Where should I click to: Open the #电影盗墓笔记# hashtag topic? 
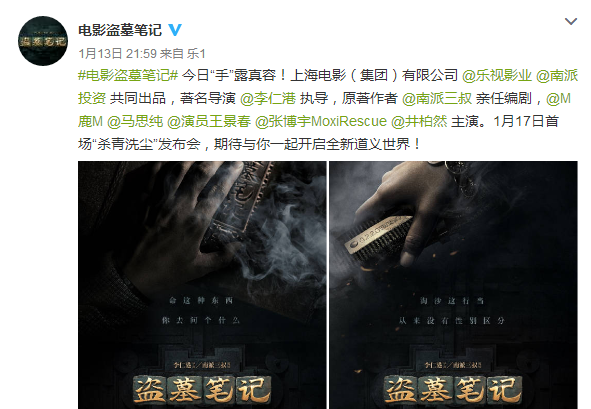point(128,75)
